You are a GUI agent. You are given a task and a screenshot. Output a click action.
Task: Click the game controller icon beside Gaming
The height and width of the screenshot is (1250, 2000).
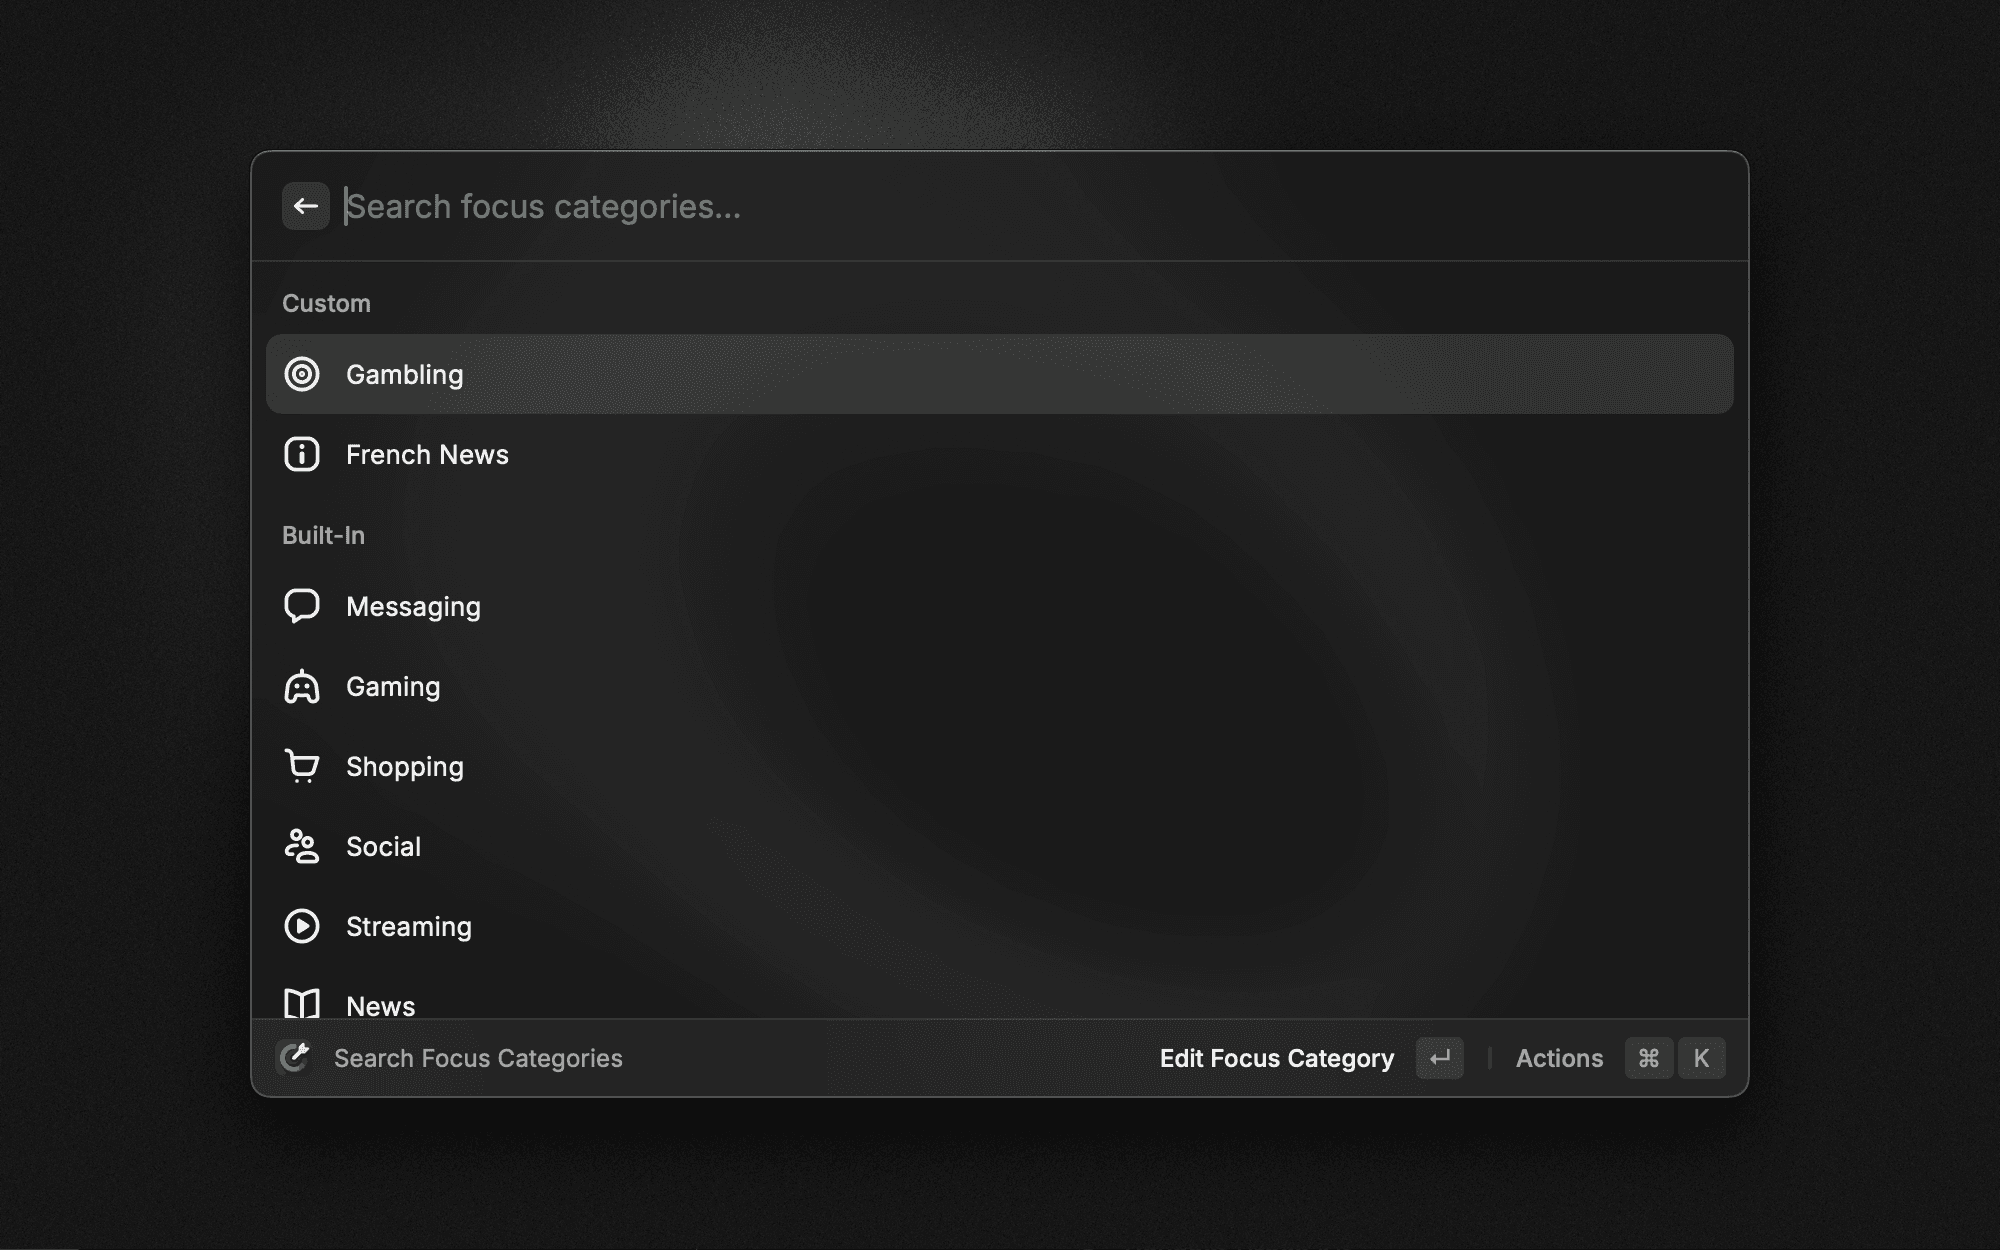click(x=302, y=686)
